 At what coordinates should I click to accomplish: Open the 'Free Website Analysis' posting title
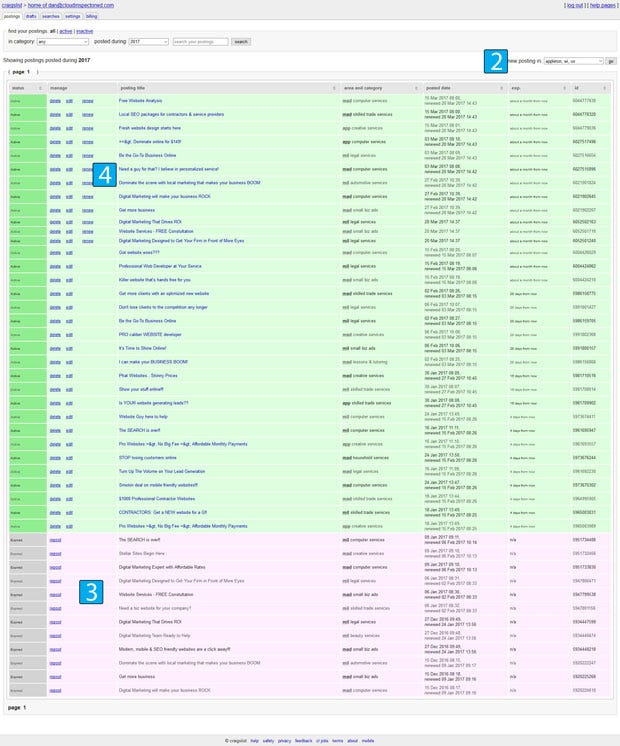pos(140,101)
